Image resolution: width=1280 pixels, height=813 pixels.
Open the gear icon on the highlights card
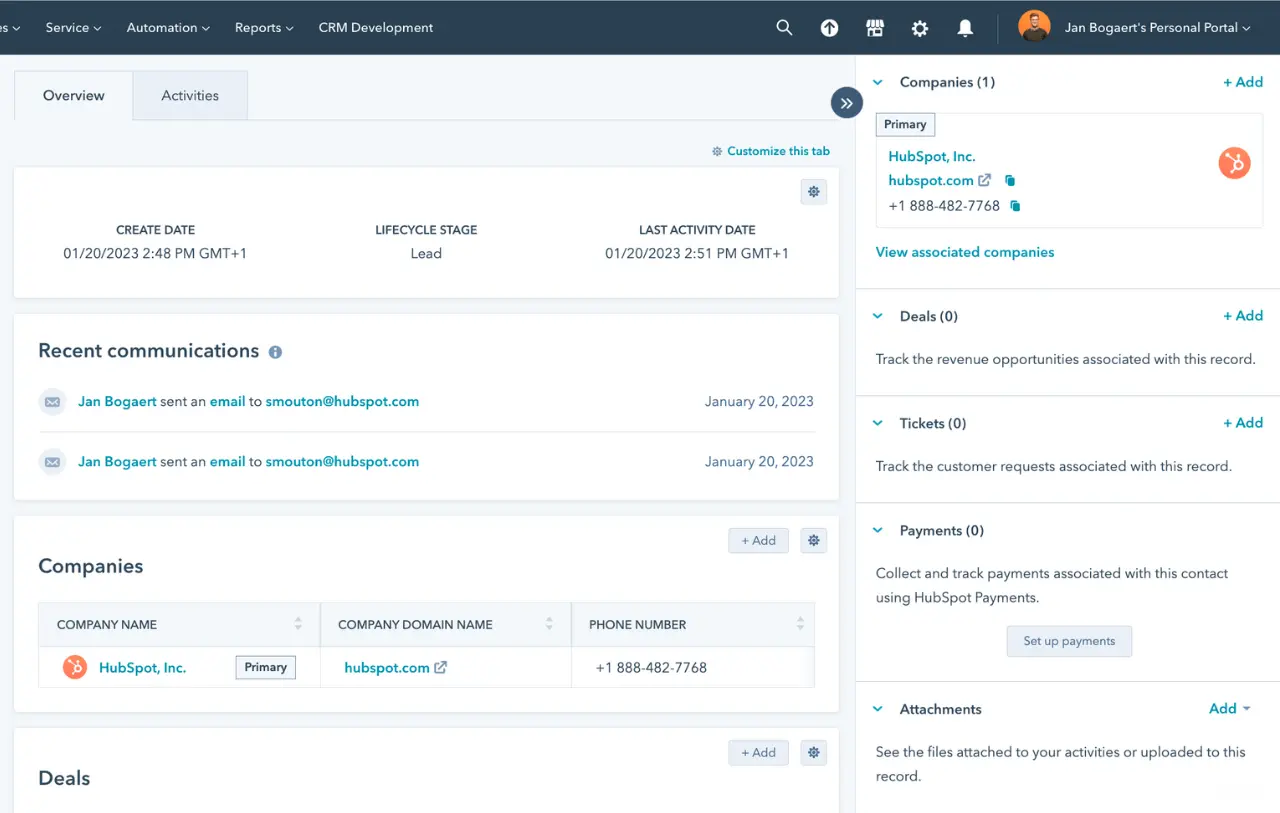(x=813, y=191)
